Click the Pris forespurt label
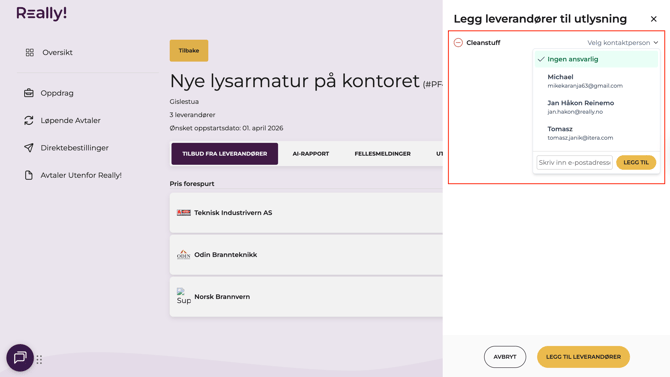Viewport: 670px width, 377px height. point(192,184)
